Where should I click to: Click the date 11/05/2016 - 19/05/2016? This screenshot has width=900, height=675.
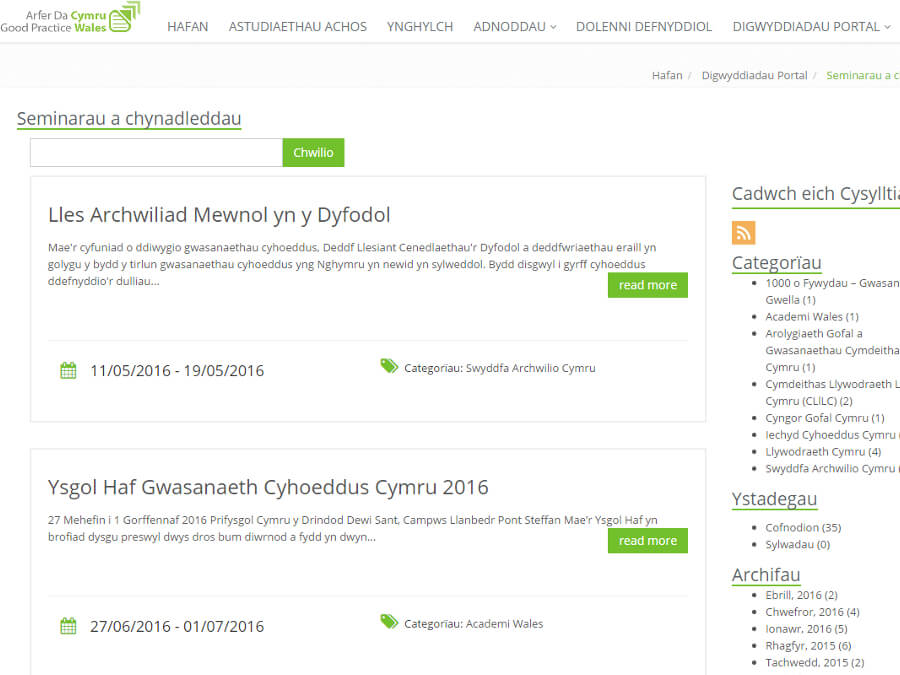click(177, 371)
